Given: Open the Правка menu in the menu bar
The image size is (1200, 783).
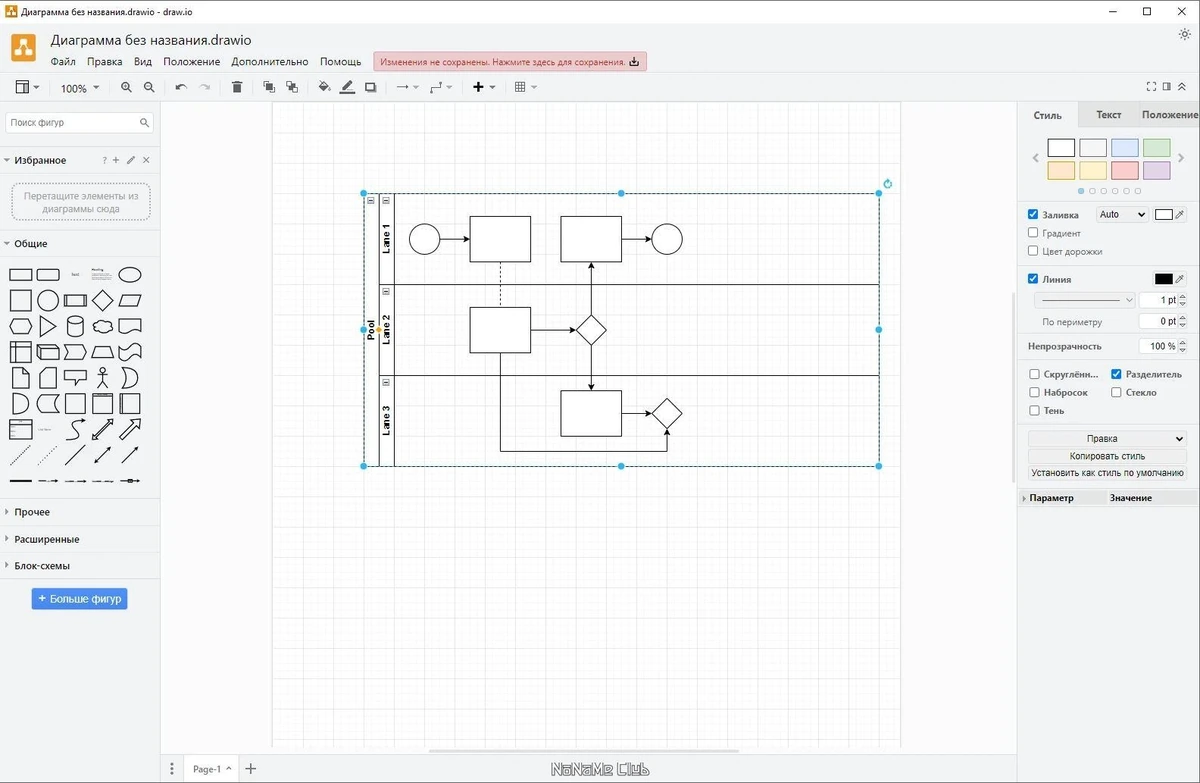Looking at the screenshot, I should pos(104,62).
